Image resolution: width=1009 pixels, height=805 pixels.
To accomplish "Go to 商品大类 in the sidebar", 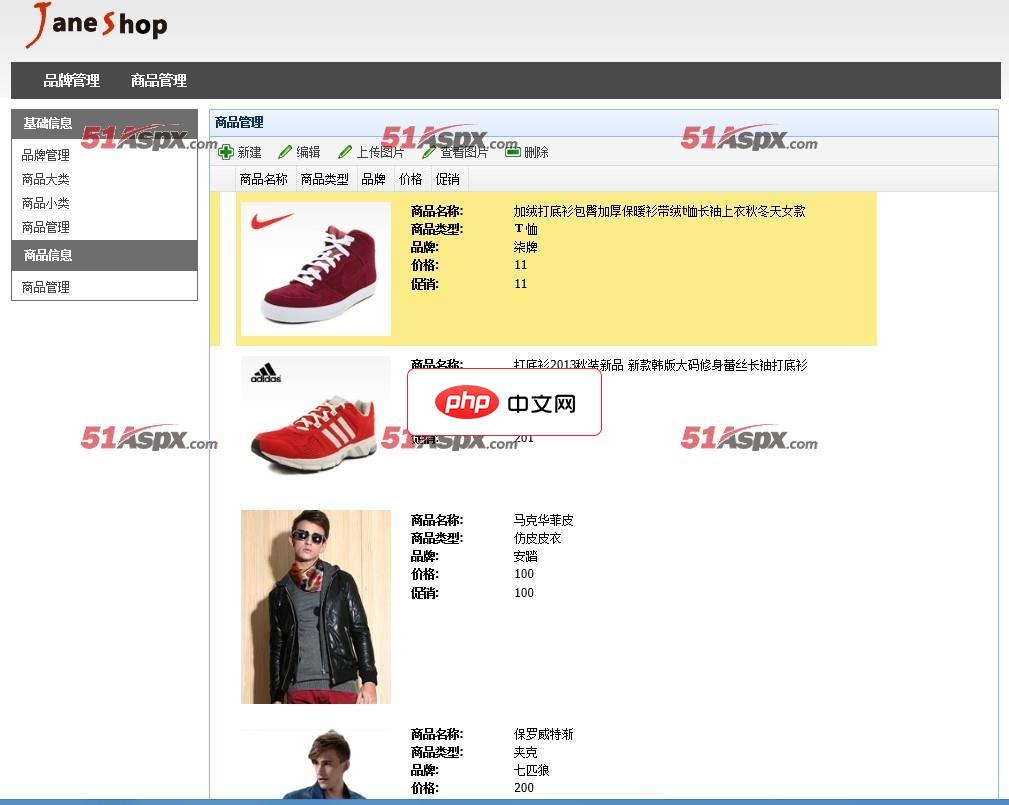I will (46, 179).
